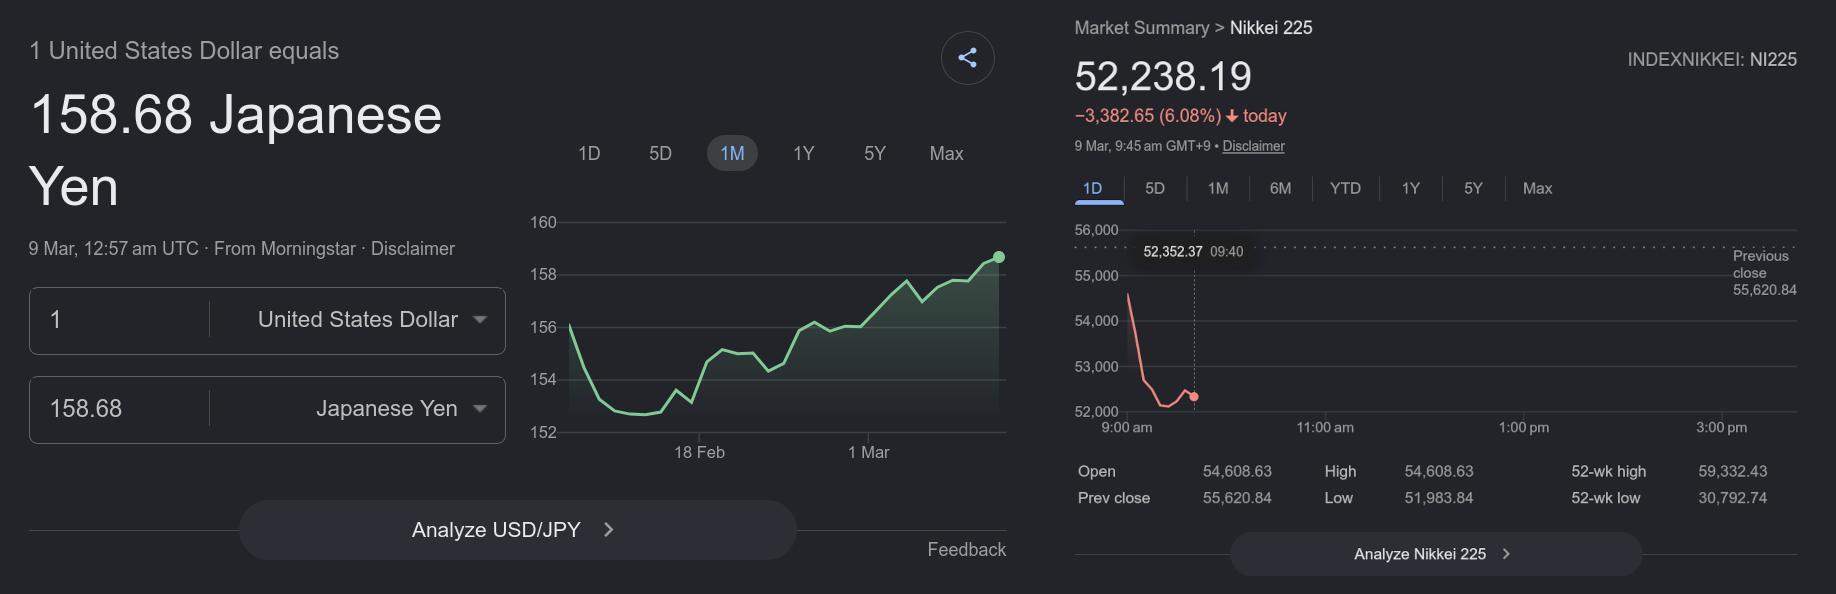Select the YTD tab on Nikkei chart
Screen dimensions: 1836x594
coord(1345,189)
